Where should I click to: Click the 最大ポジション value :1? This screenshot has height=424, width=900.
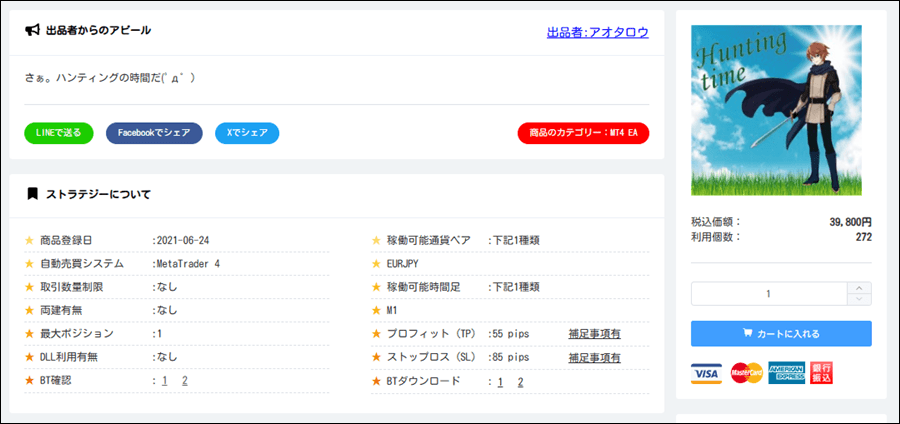click(156, 334)
